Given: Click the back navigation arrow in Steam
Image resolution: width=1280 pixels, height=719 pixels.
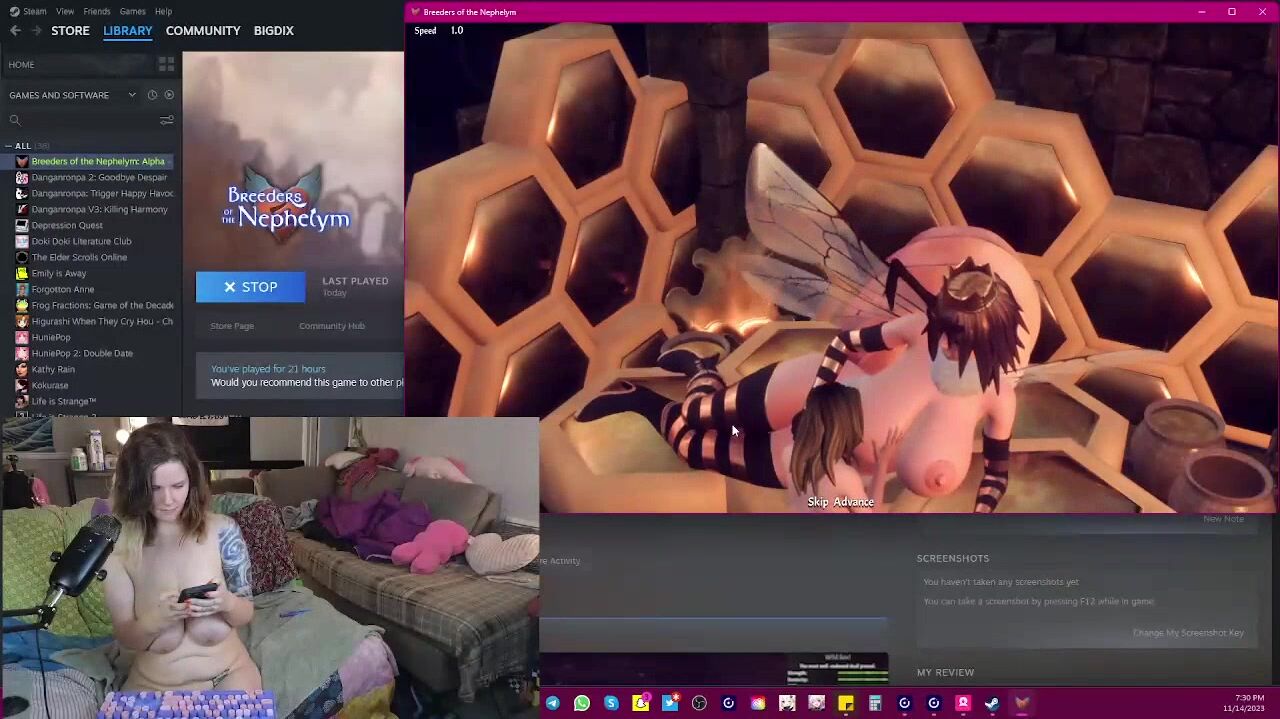Looking at the screenshot, I should point(15,31).
